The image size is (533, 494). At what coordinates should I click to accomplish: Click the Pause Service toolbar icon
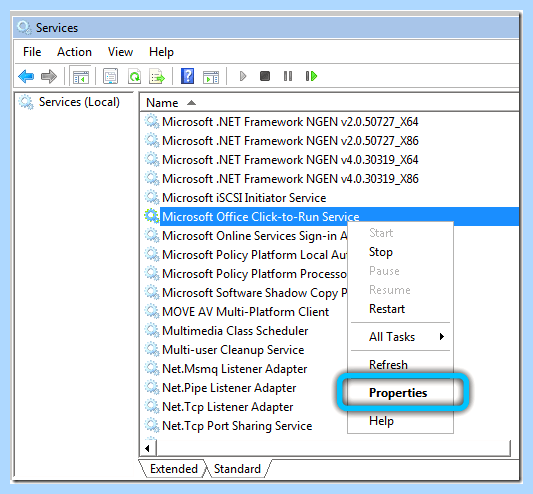click(x=288, y=76)
